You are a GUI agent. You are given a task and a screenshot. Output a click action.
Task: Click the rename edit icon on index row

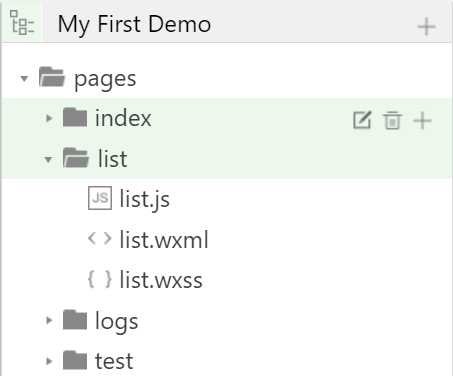[362, 120]
